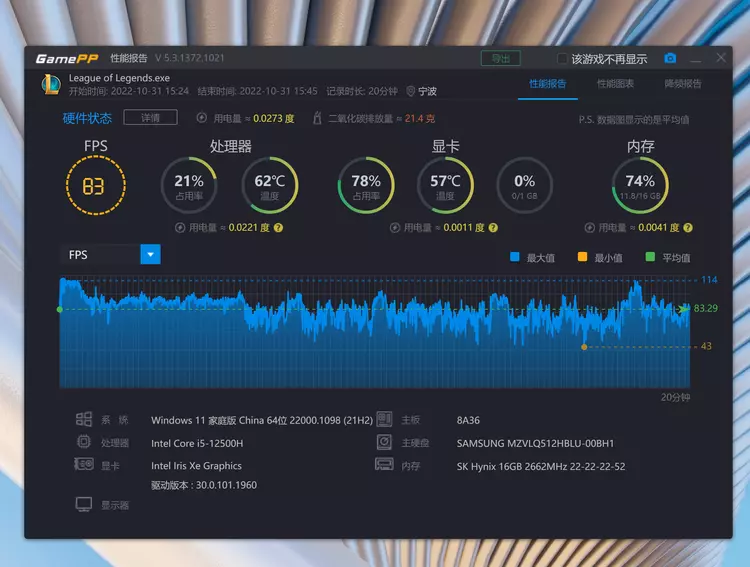Toggle the blue 最大值 legend series

point(515,257)
